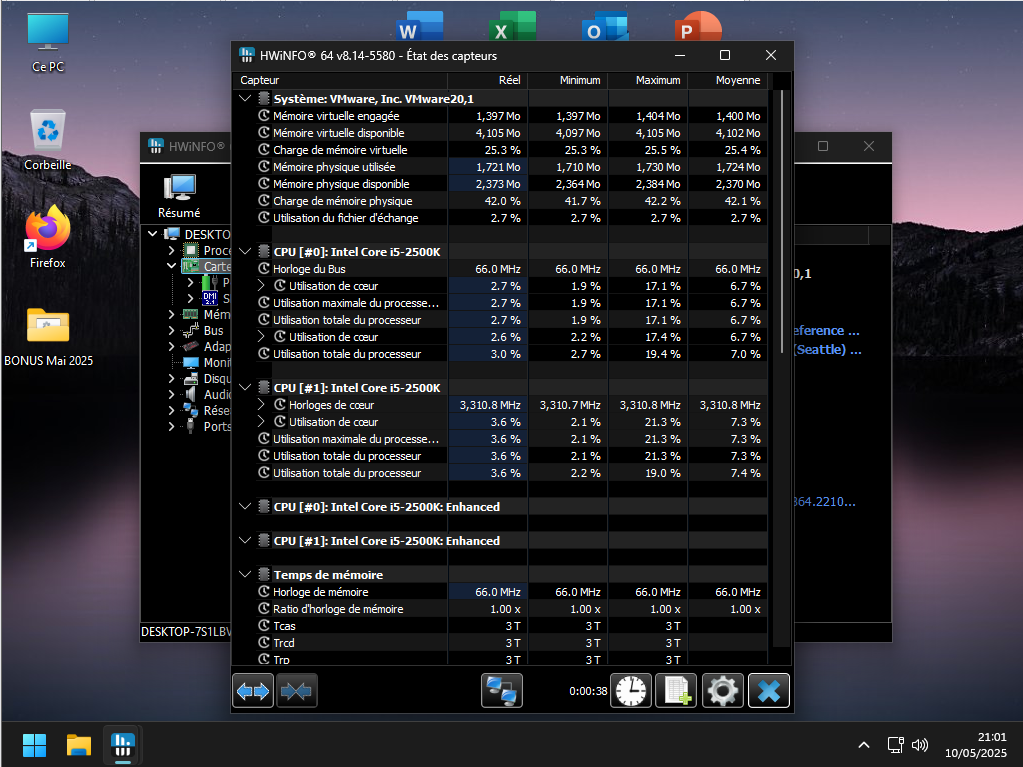Select the 'Tcas' sensor row
This screenshot has height=767, width=1023.
coord(500,625)
